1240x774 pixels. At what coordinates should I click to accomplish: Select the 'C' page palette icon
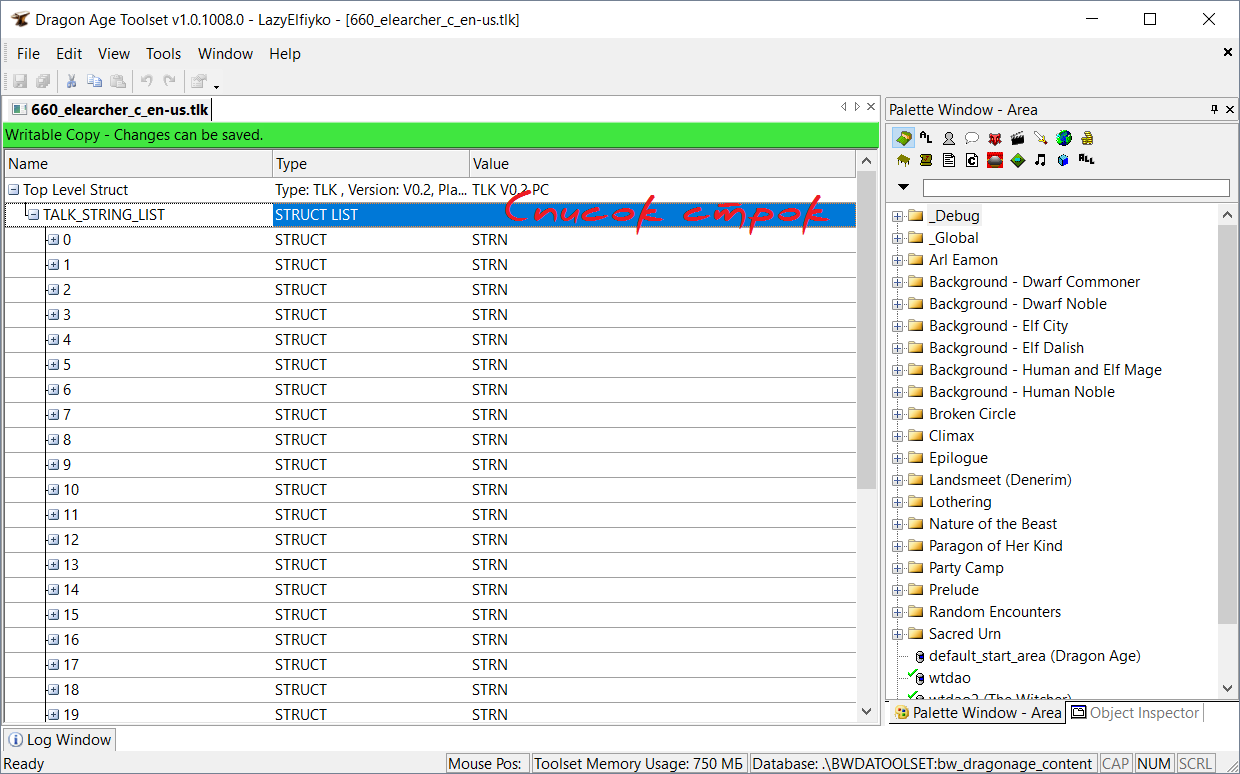972,160
